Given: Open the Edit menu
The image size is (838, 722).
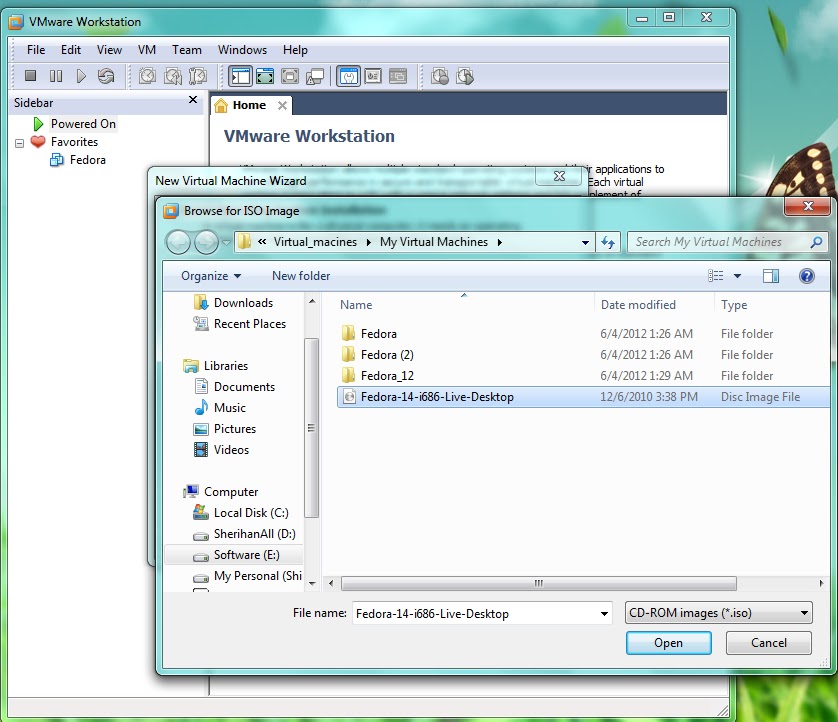Looking at the screenshot, I should click(x=71, y=50).
